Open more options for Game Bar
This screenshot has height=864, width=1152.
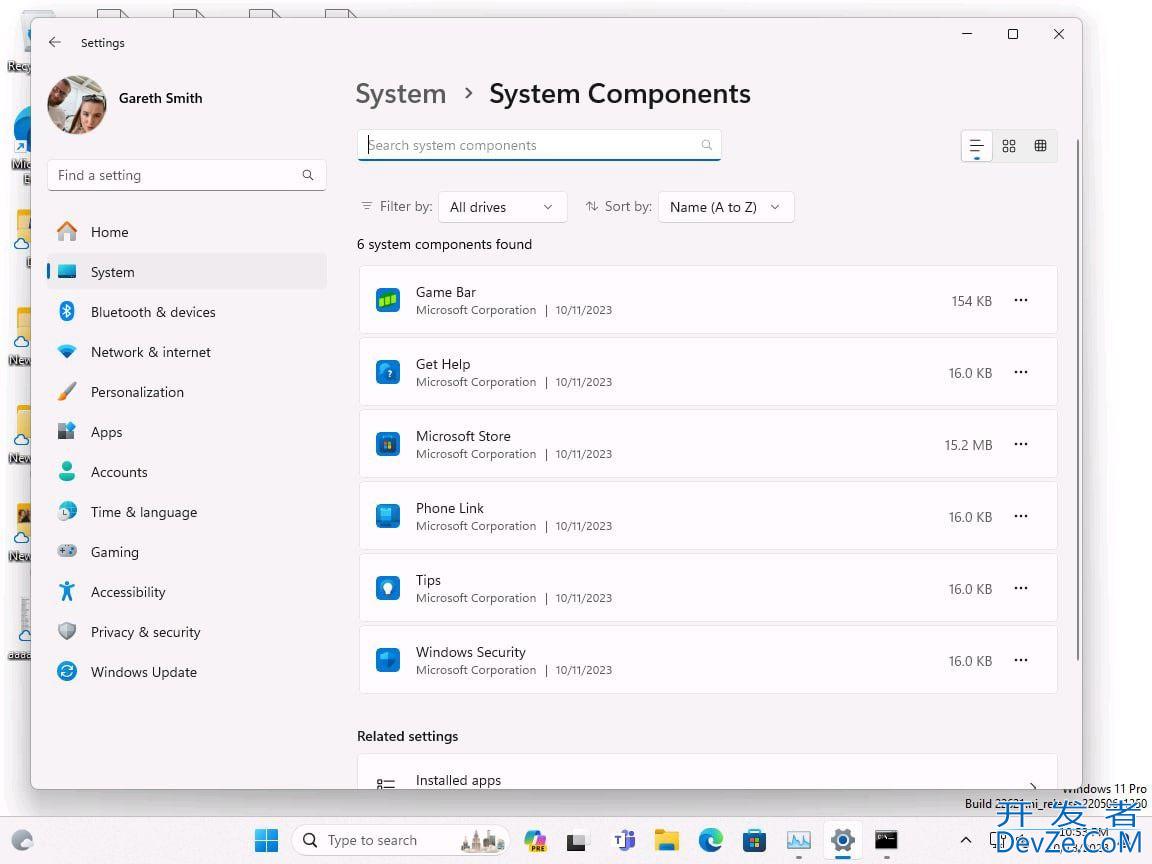click(x=1020, y=300)
